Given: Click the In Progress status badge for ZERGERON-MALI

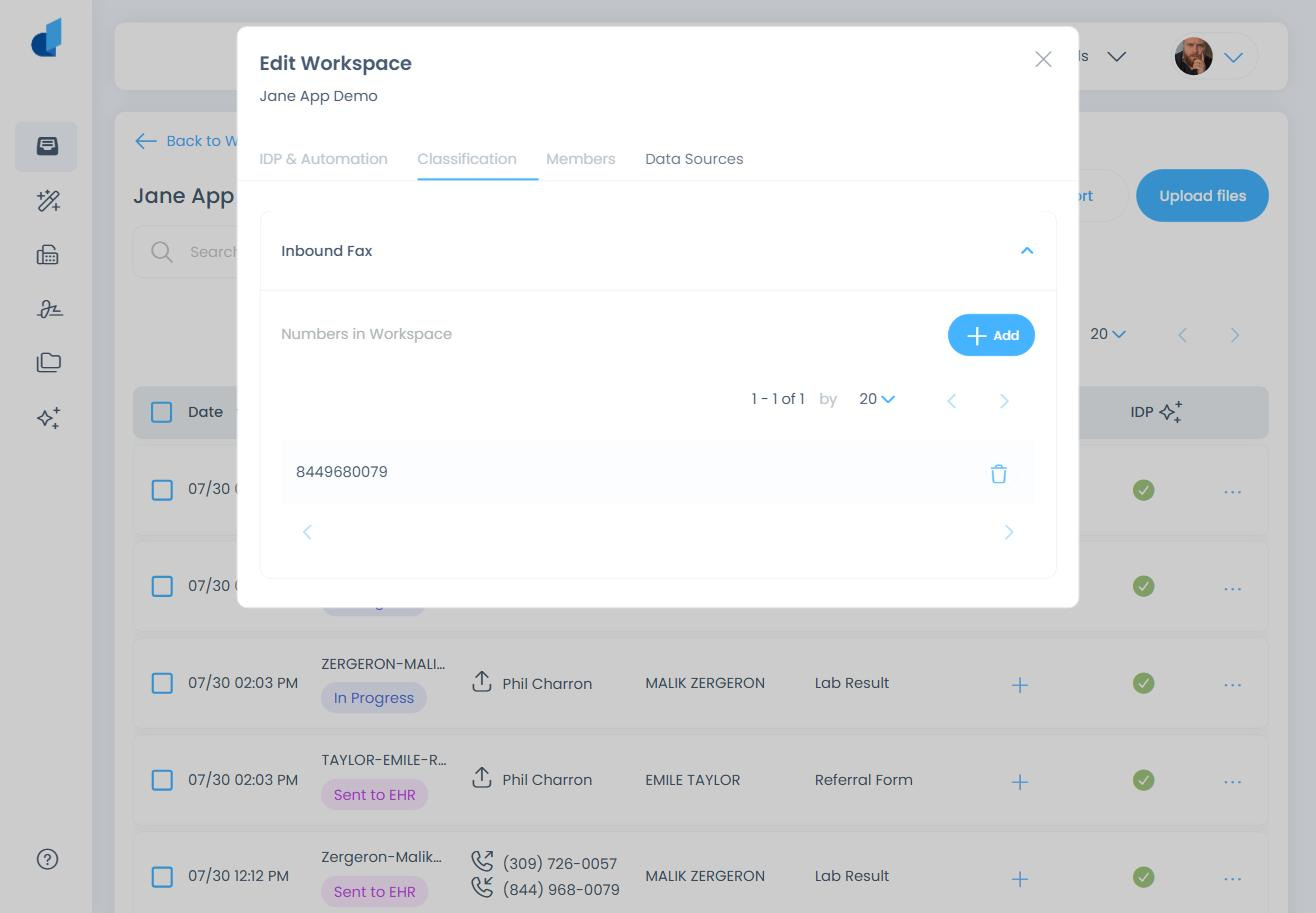Looking at the screenshot, I should pos(374,698).
